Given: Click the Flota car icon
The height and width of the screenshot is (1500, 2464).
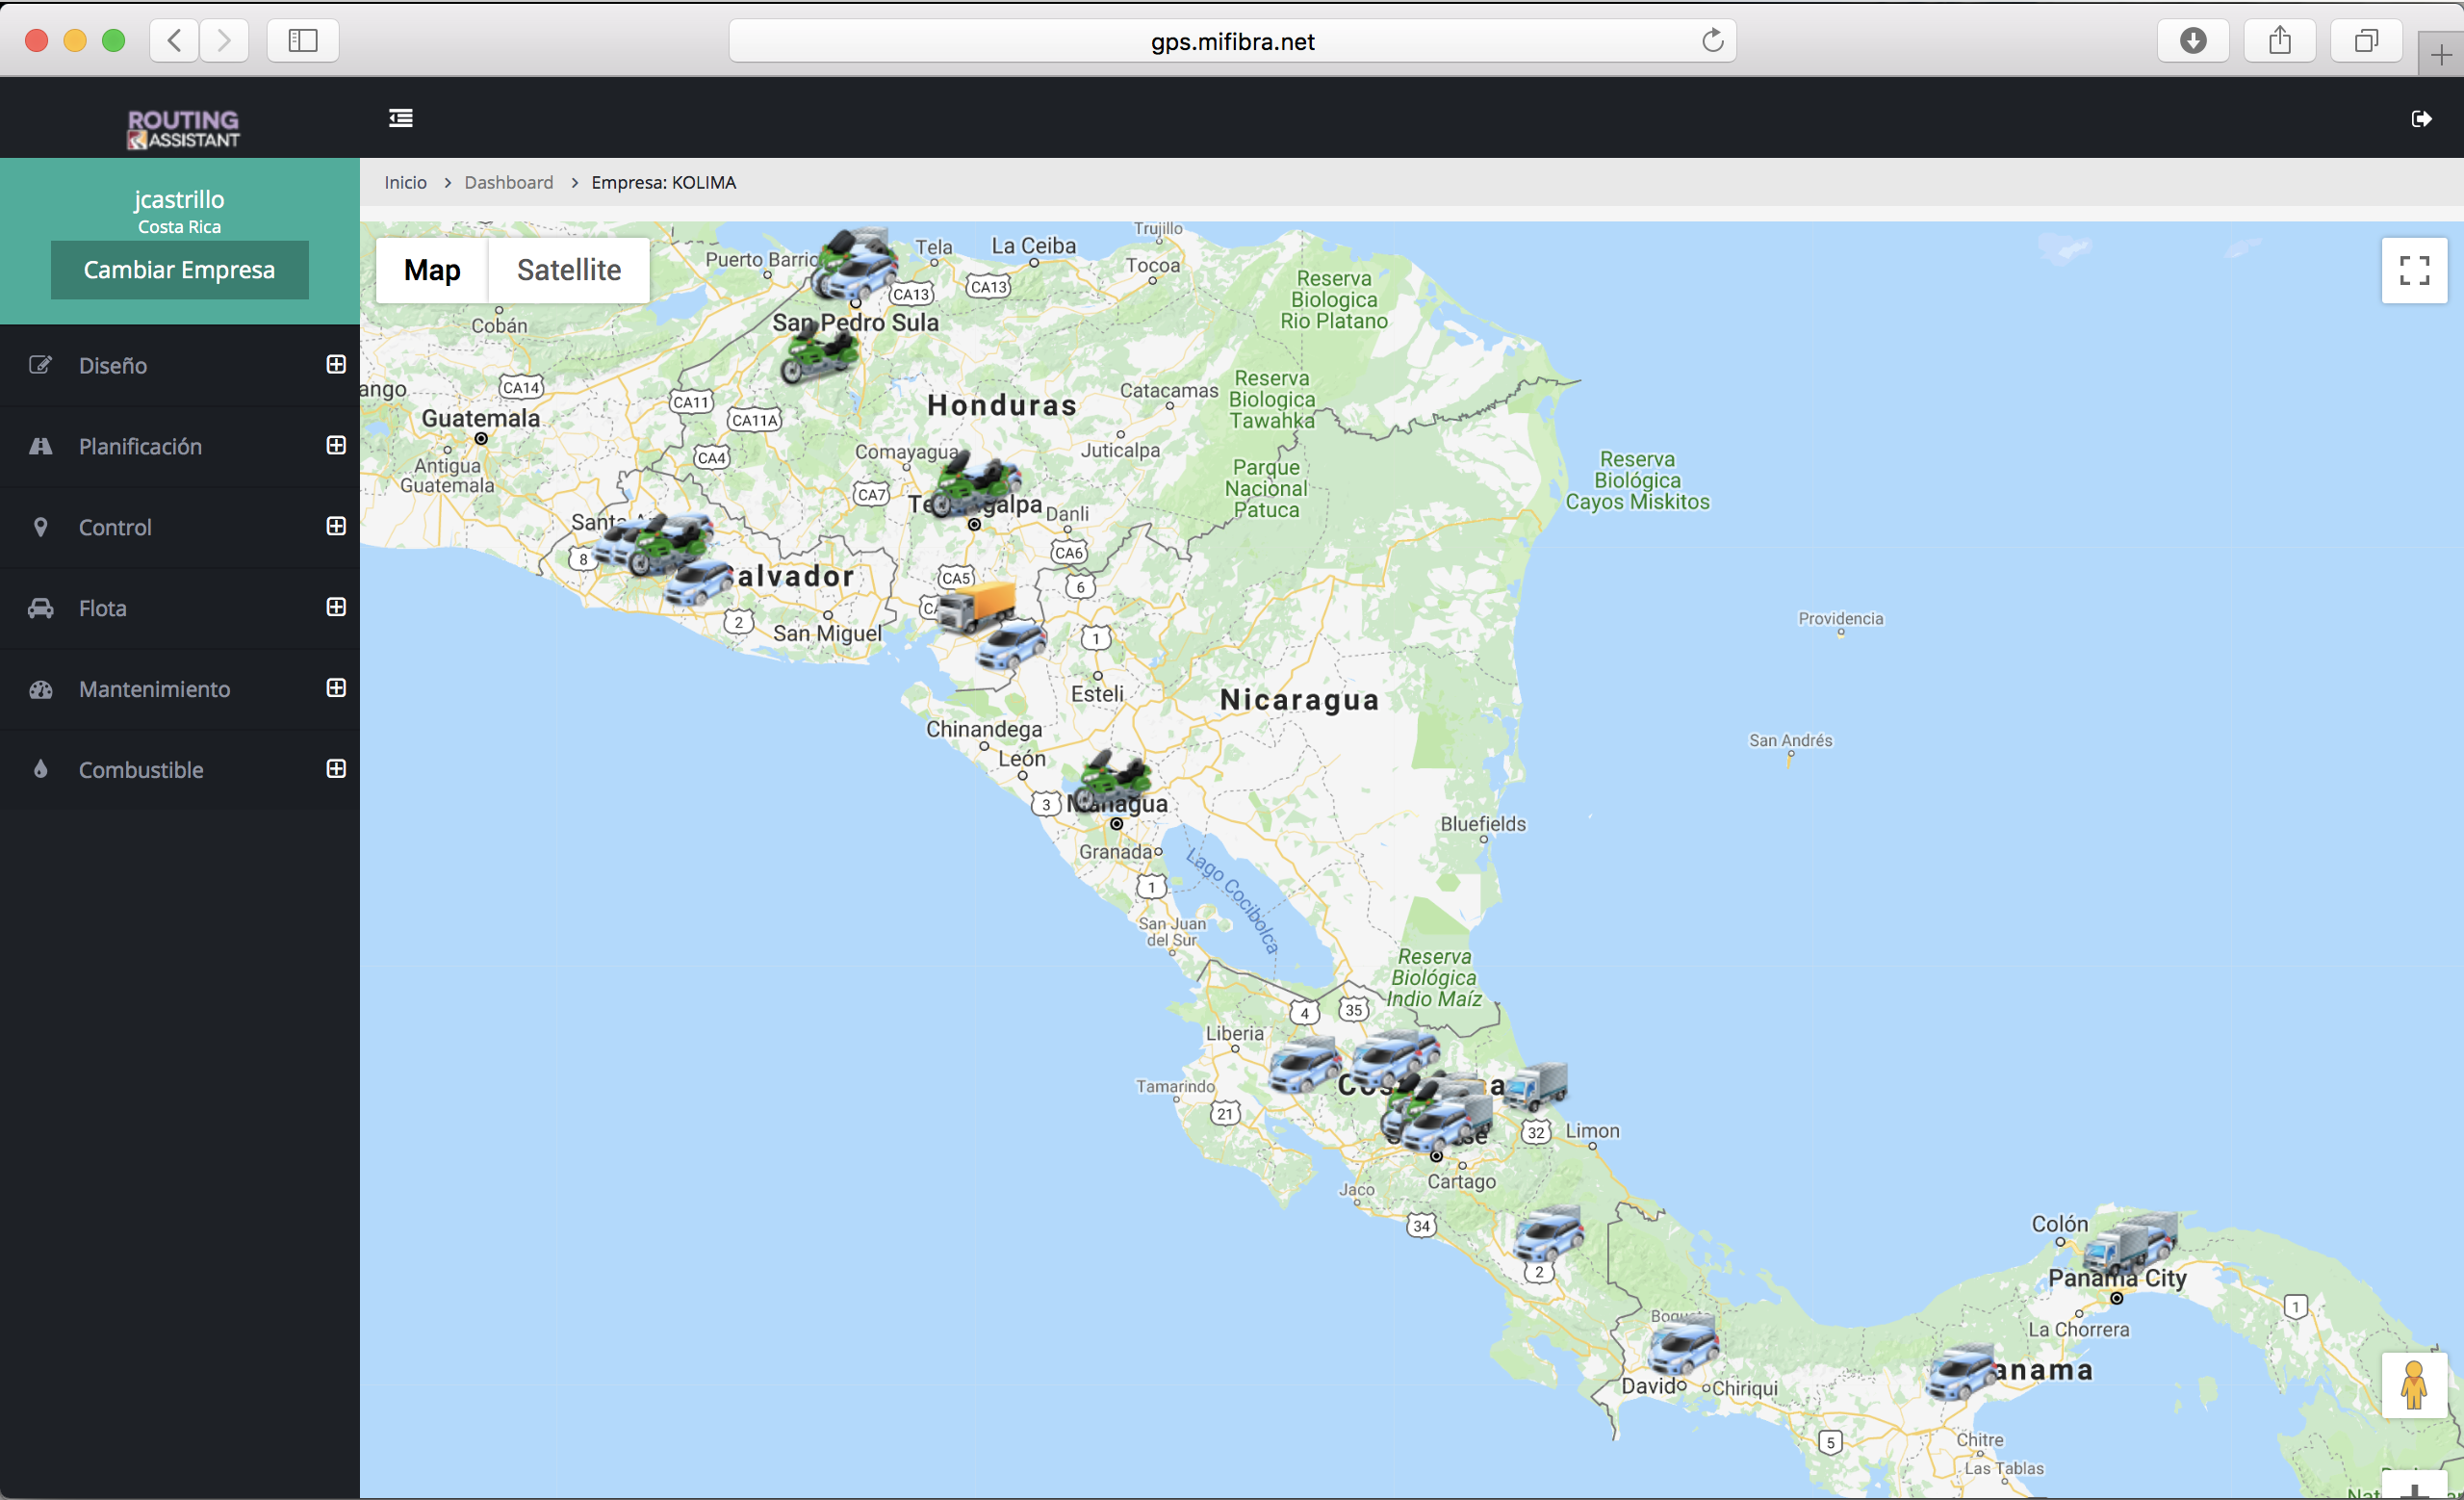Looking at the screenshot, I should (40, 608).
